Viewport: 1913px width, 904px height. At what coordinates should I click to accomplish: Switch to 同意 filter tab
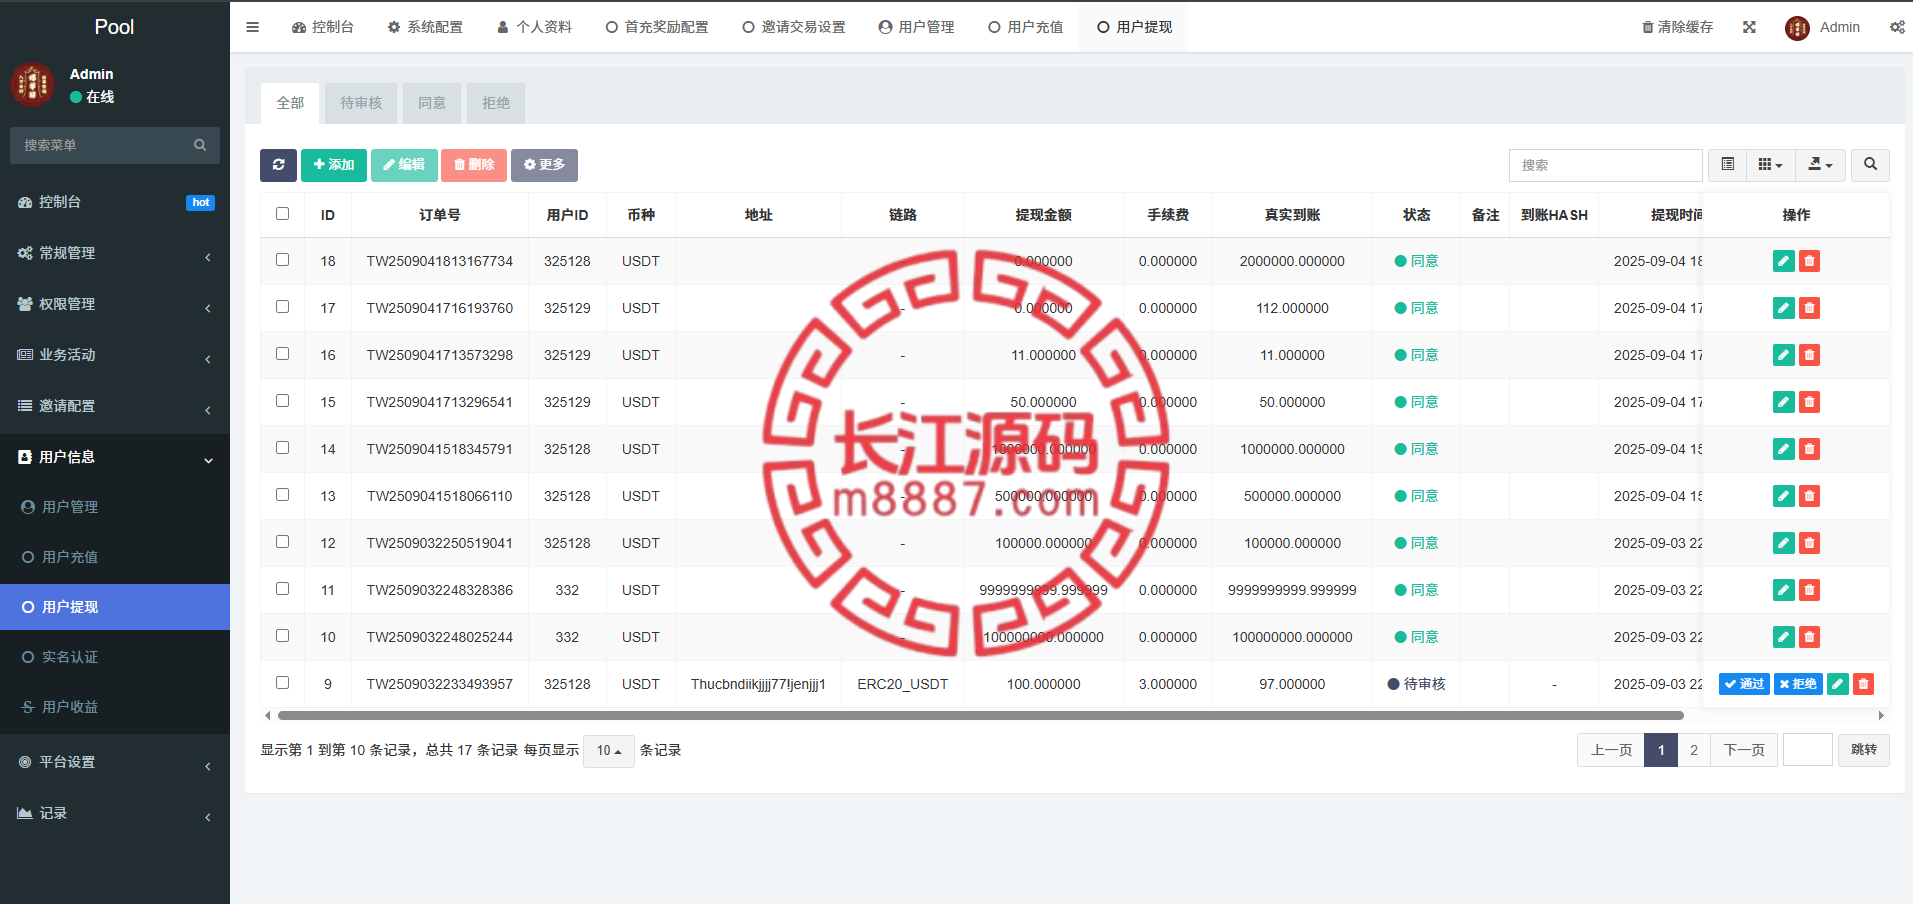click(432, 103)
